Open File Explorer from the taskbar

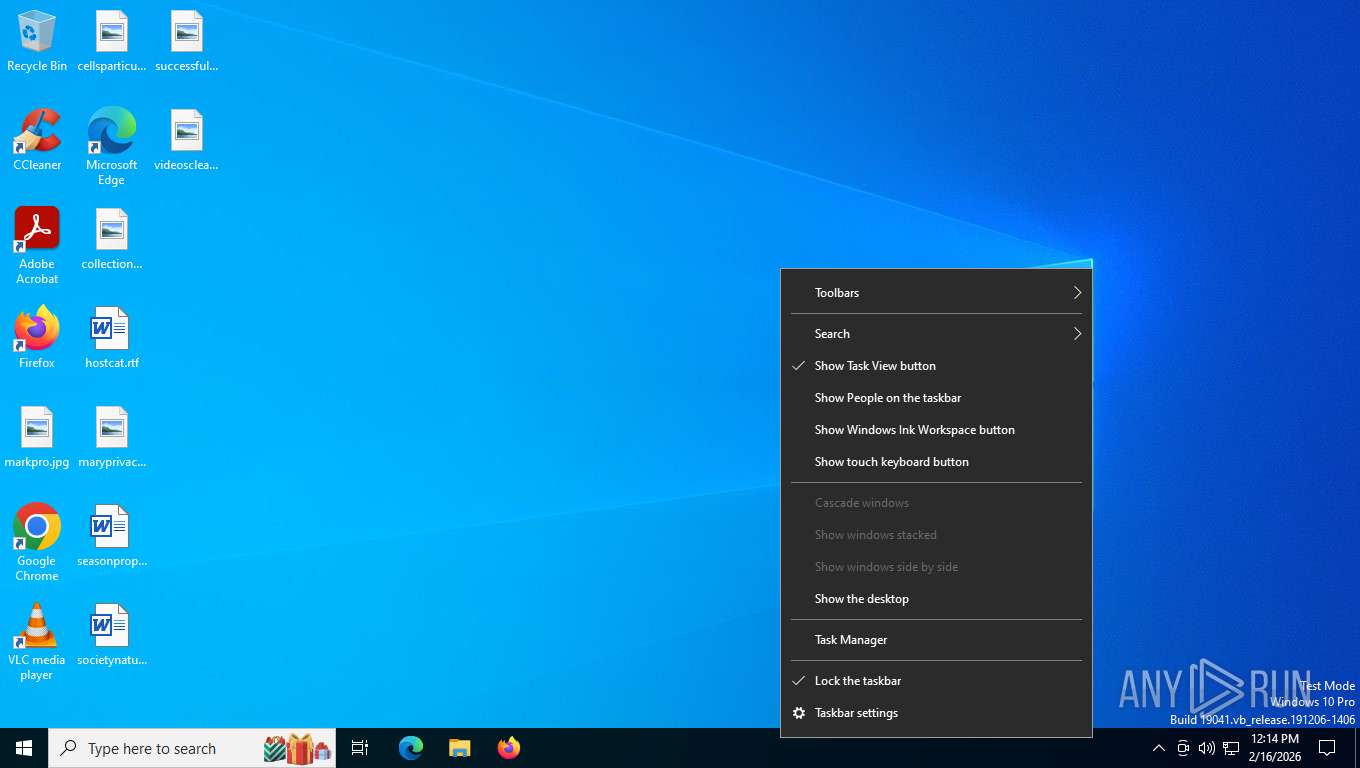(x=459, y=748)
